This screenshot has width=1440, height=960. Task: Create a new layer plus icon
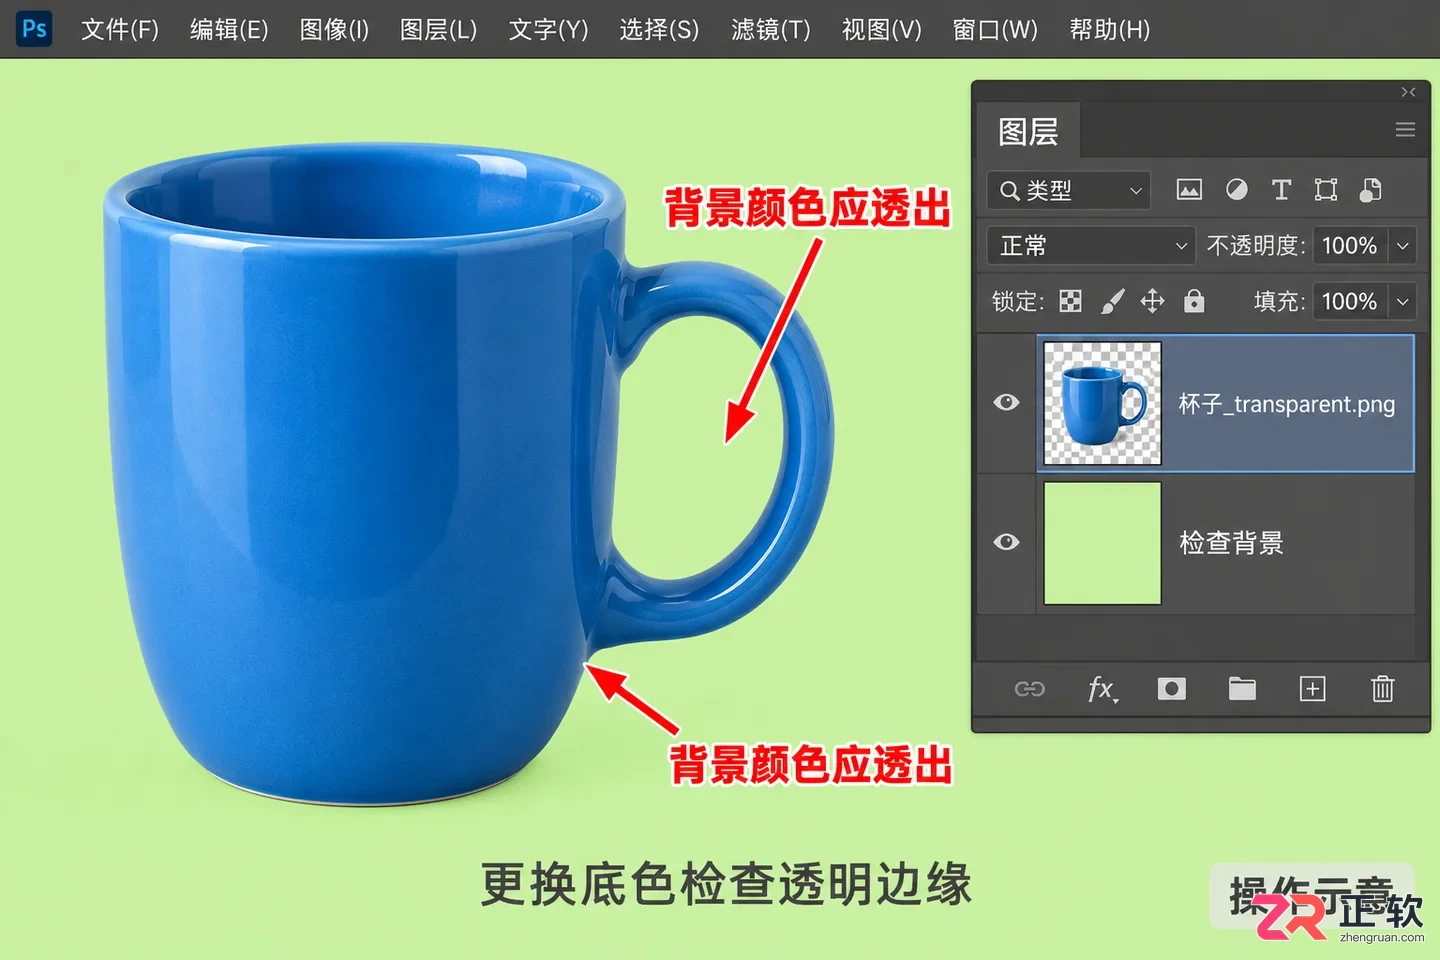(1312, 689)
